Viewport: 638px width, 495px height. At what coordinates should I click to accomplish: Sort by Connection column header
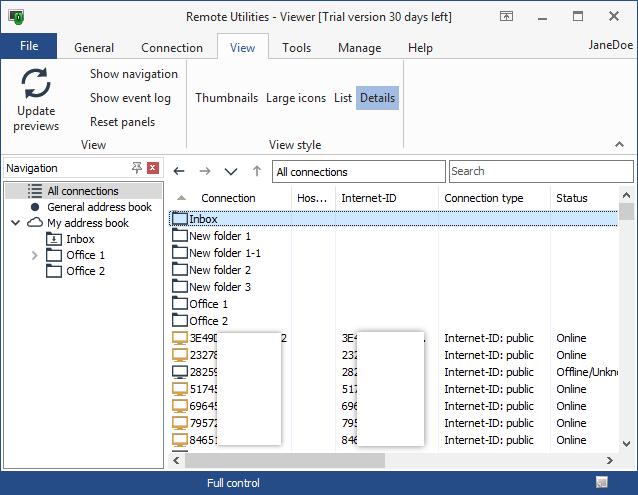coord(228,198)
